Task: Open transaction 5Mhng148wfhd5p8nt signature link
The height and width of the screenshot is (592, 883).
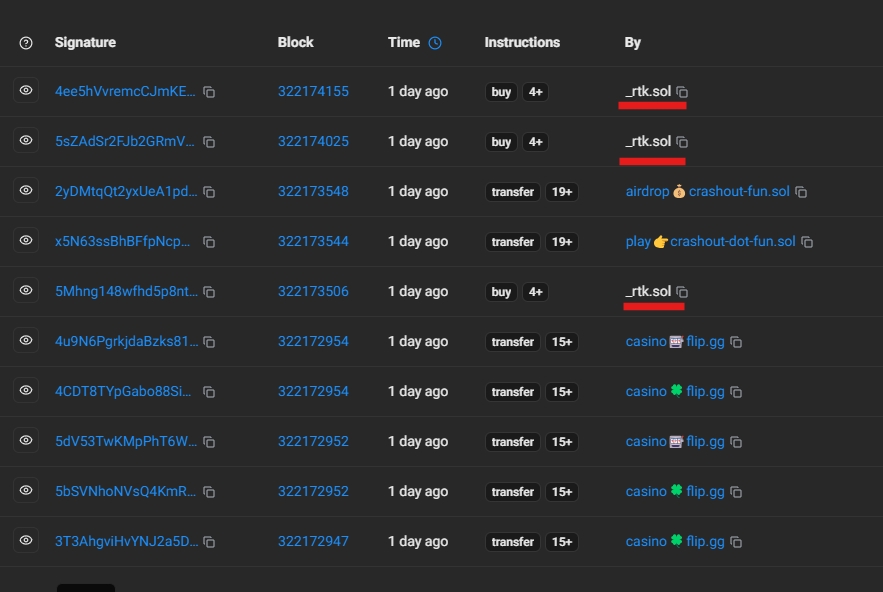Action: click(126, 292)
